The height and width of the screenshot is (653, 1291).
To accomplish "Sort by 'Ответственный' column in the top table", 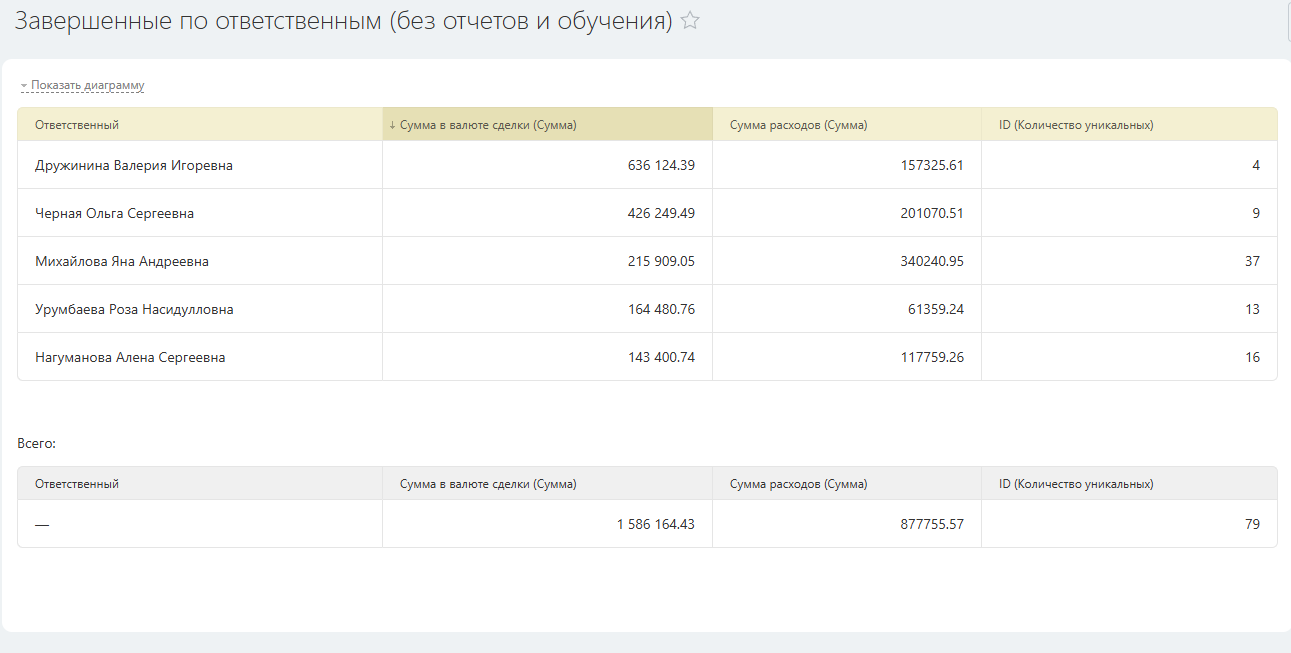I will point(77,125).
